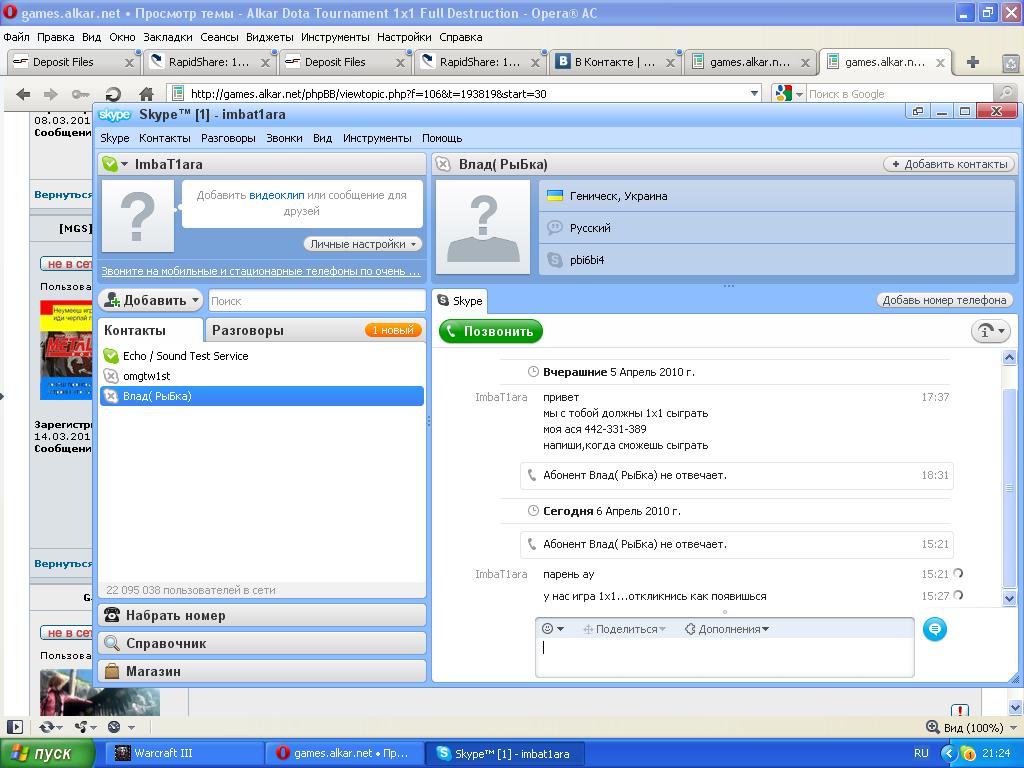1024x768 pixels.
Task: Click Влад profile avatar placeholder
Action: pos(483,227)
